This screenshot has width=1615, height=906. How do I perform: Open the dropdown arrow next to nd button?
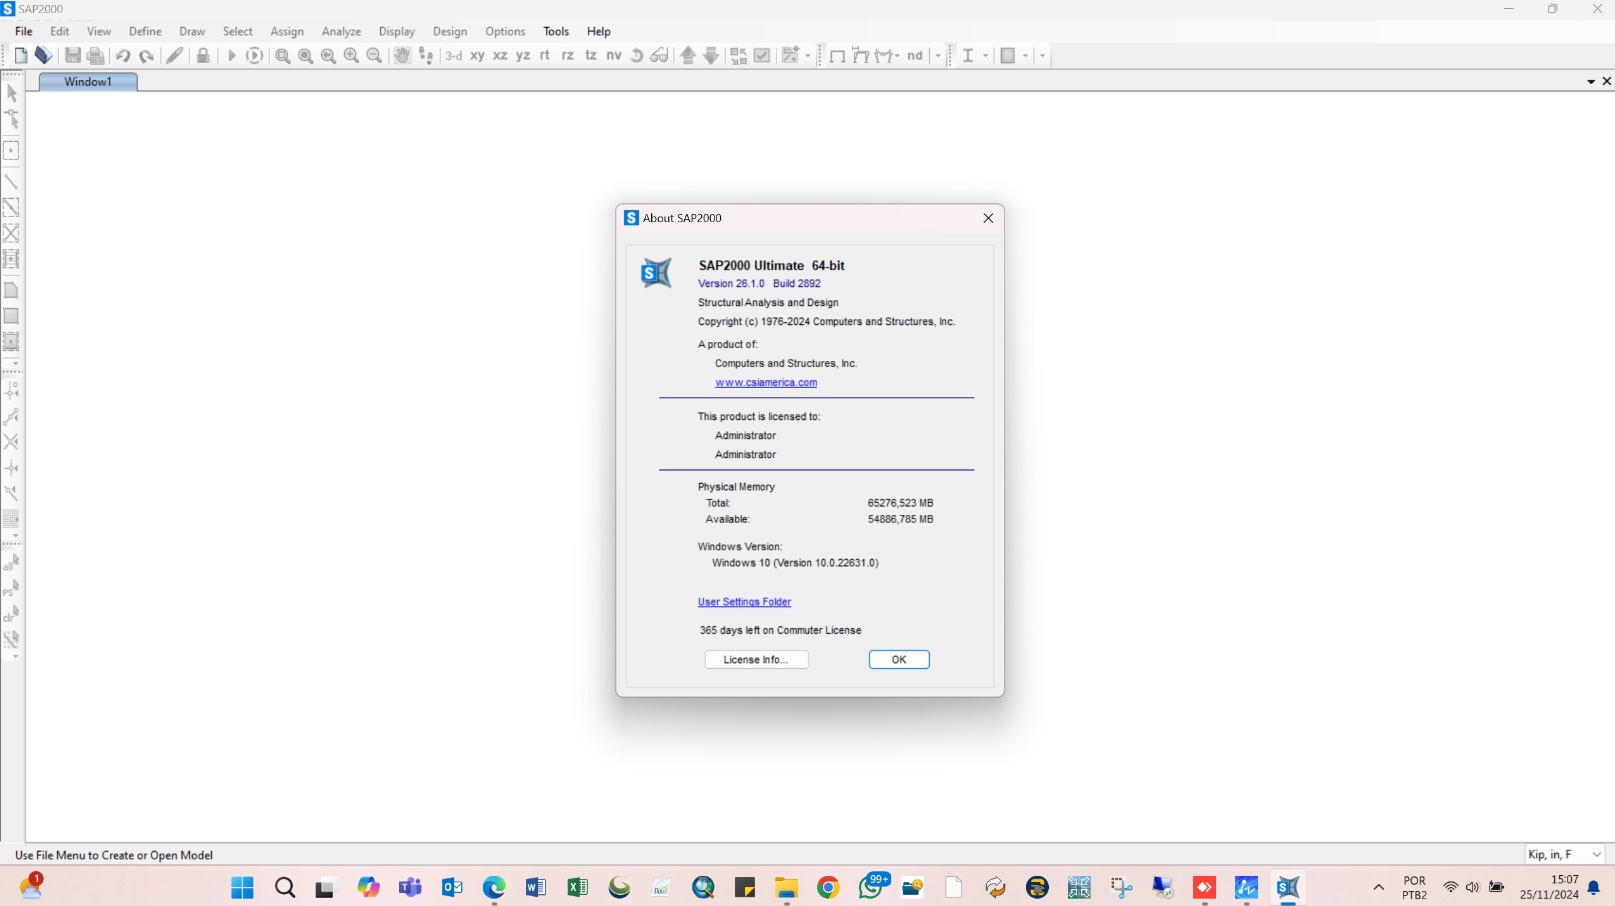[x=937, y=56]
